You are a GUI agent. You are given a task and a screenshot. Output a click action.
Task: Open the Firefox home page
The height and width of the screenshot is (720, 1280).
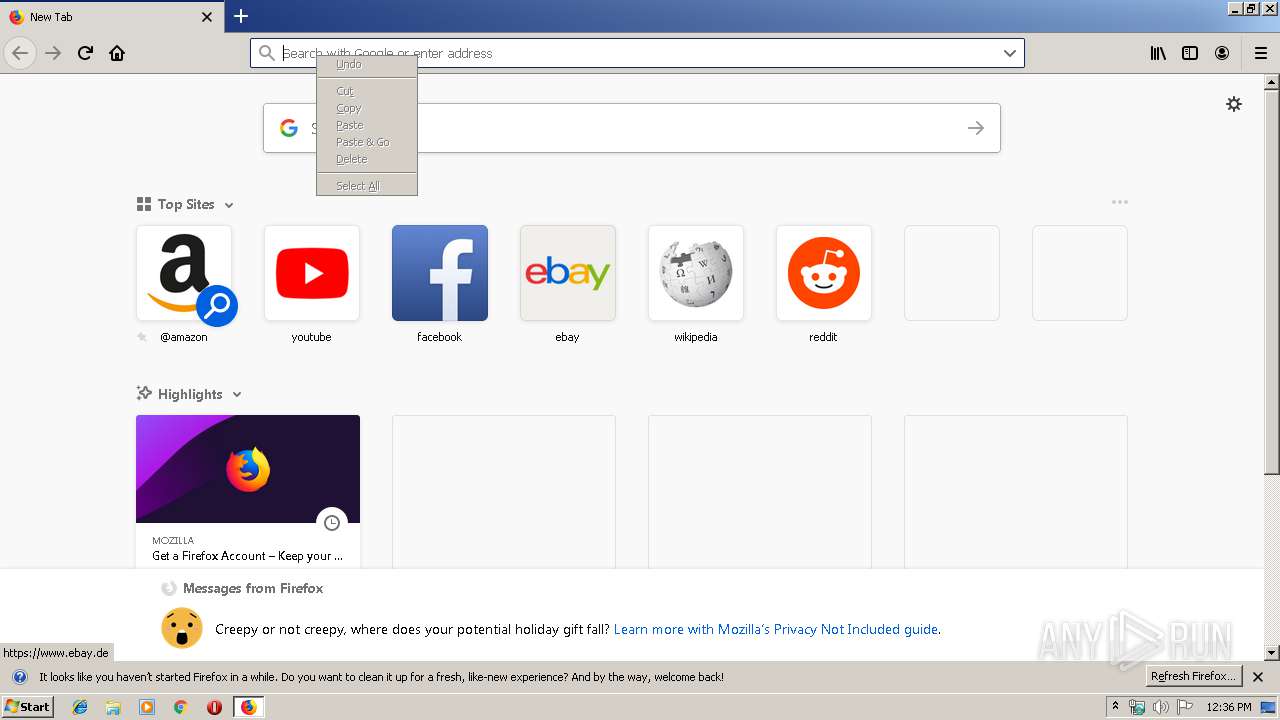pos(117,53)
